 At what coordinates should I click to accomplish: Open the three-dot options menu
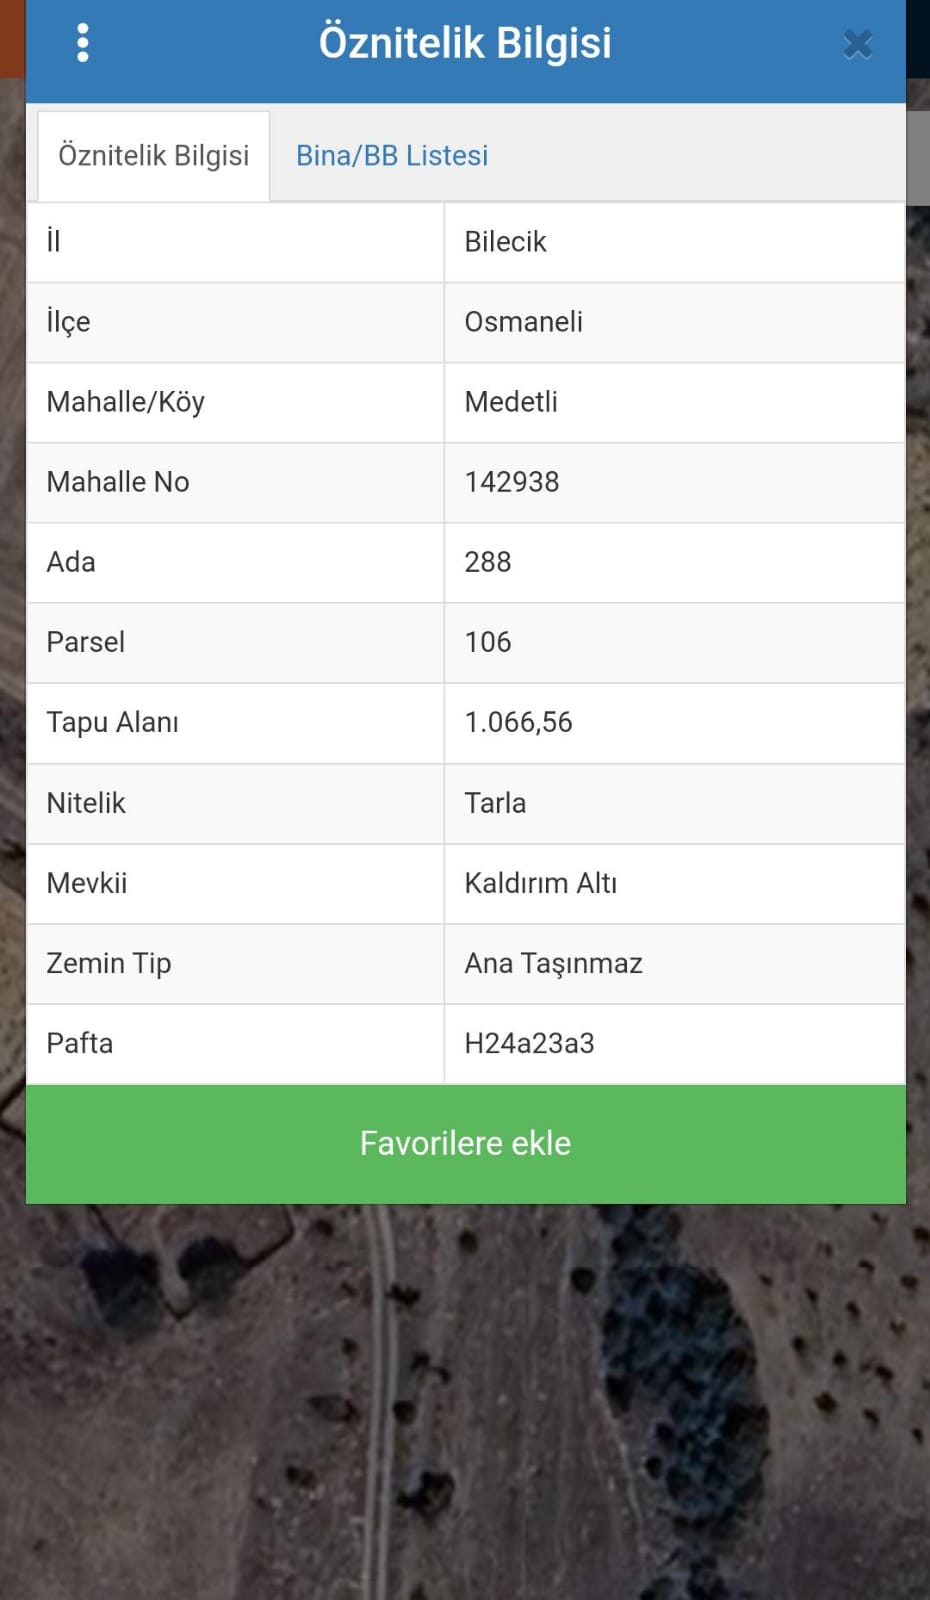pos(83,43)
